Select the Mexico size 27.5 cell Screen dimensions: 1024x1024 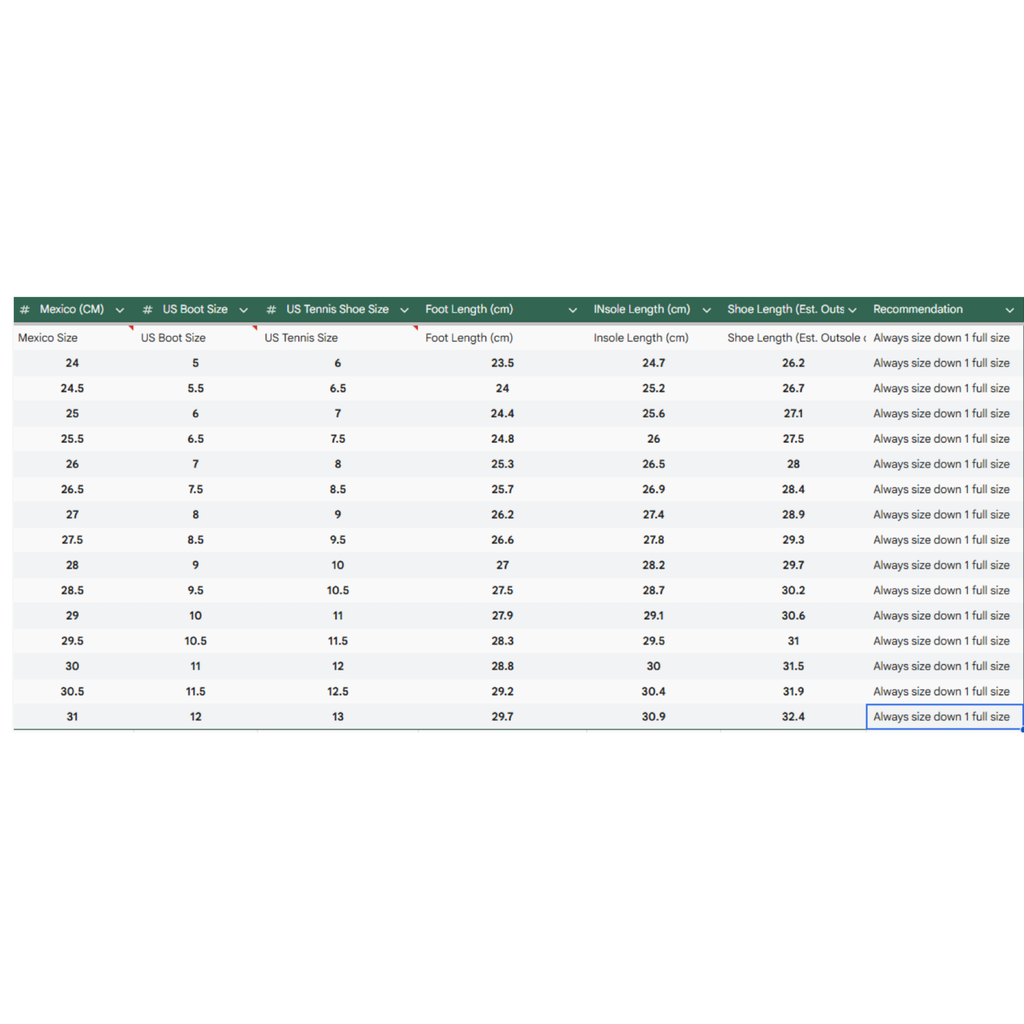tap(74, 540)
